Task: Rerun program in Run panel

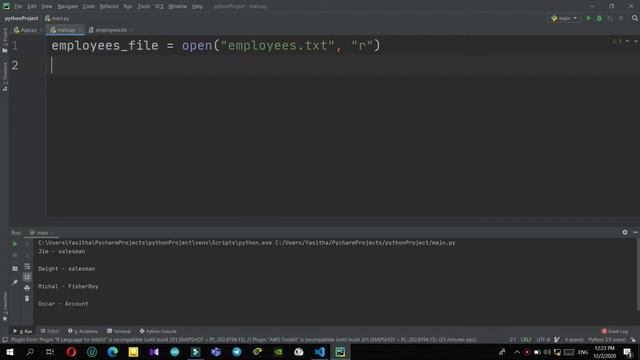Action: pos(15,244)
